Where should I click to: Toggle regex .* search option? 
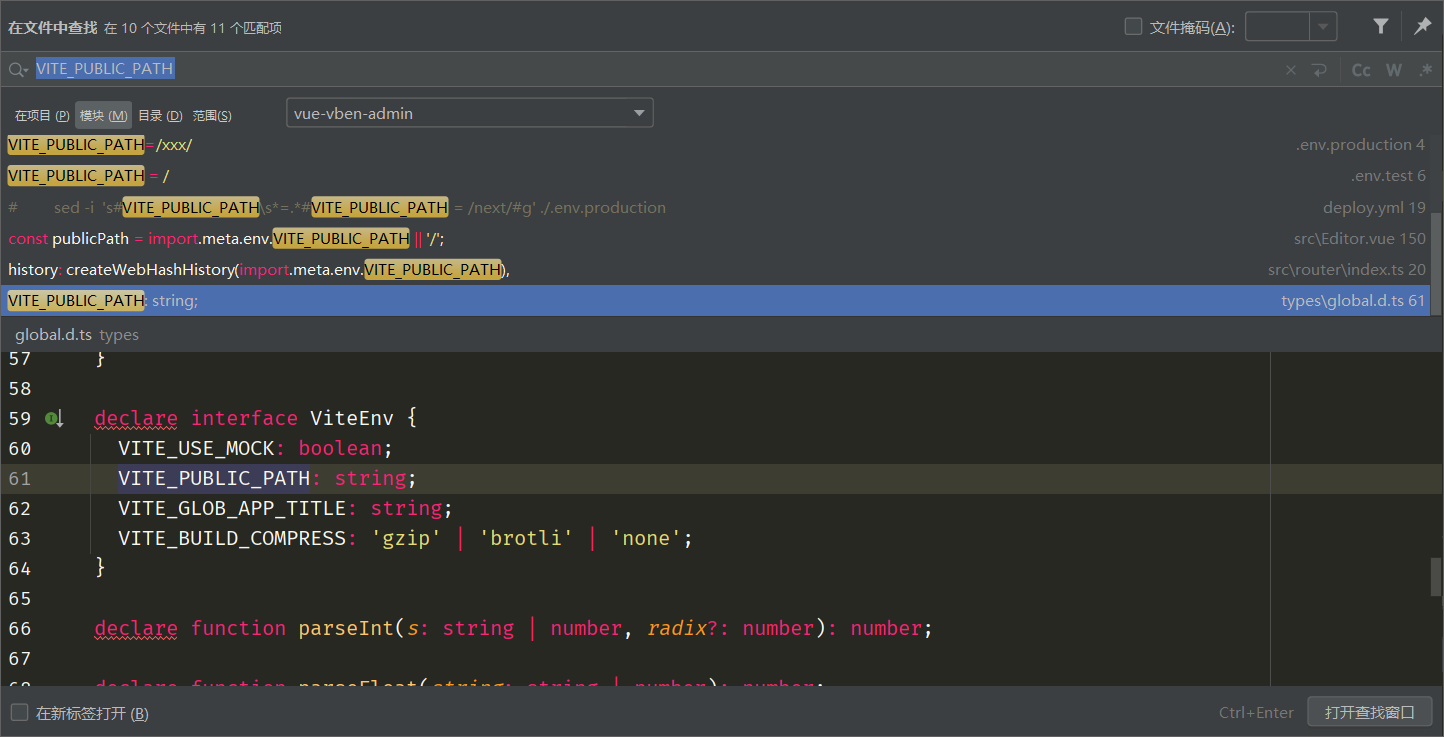1426,70
